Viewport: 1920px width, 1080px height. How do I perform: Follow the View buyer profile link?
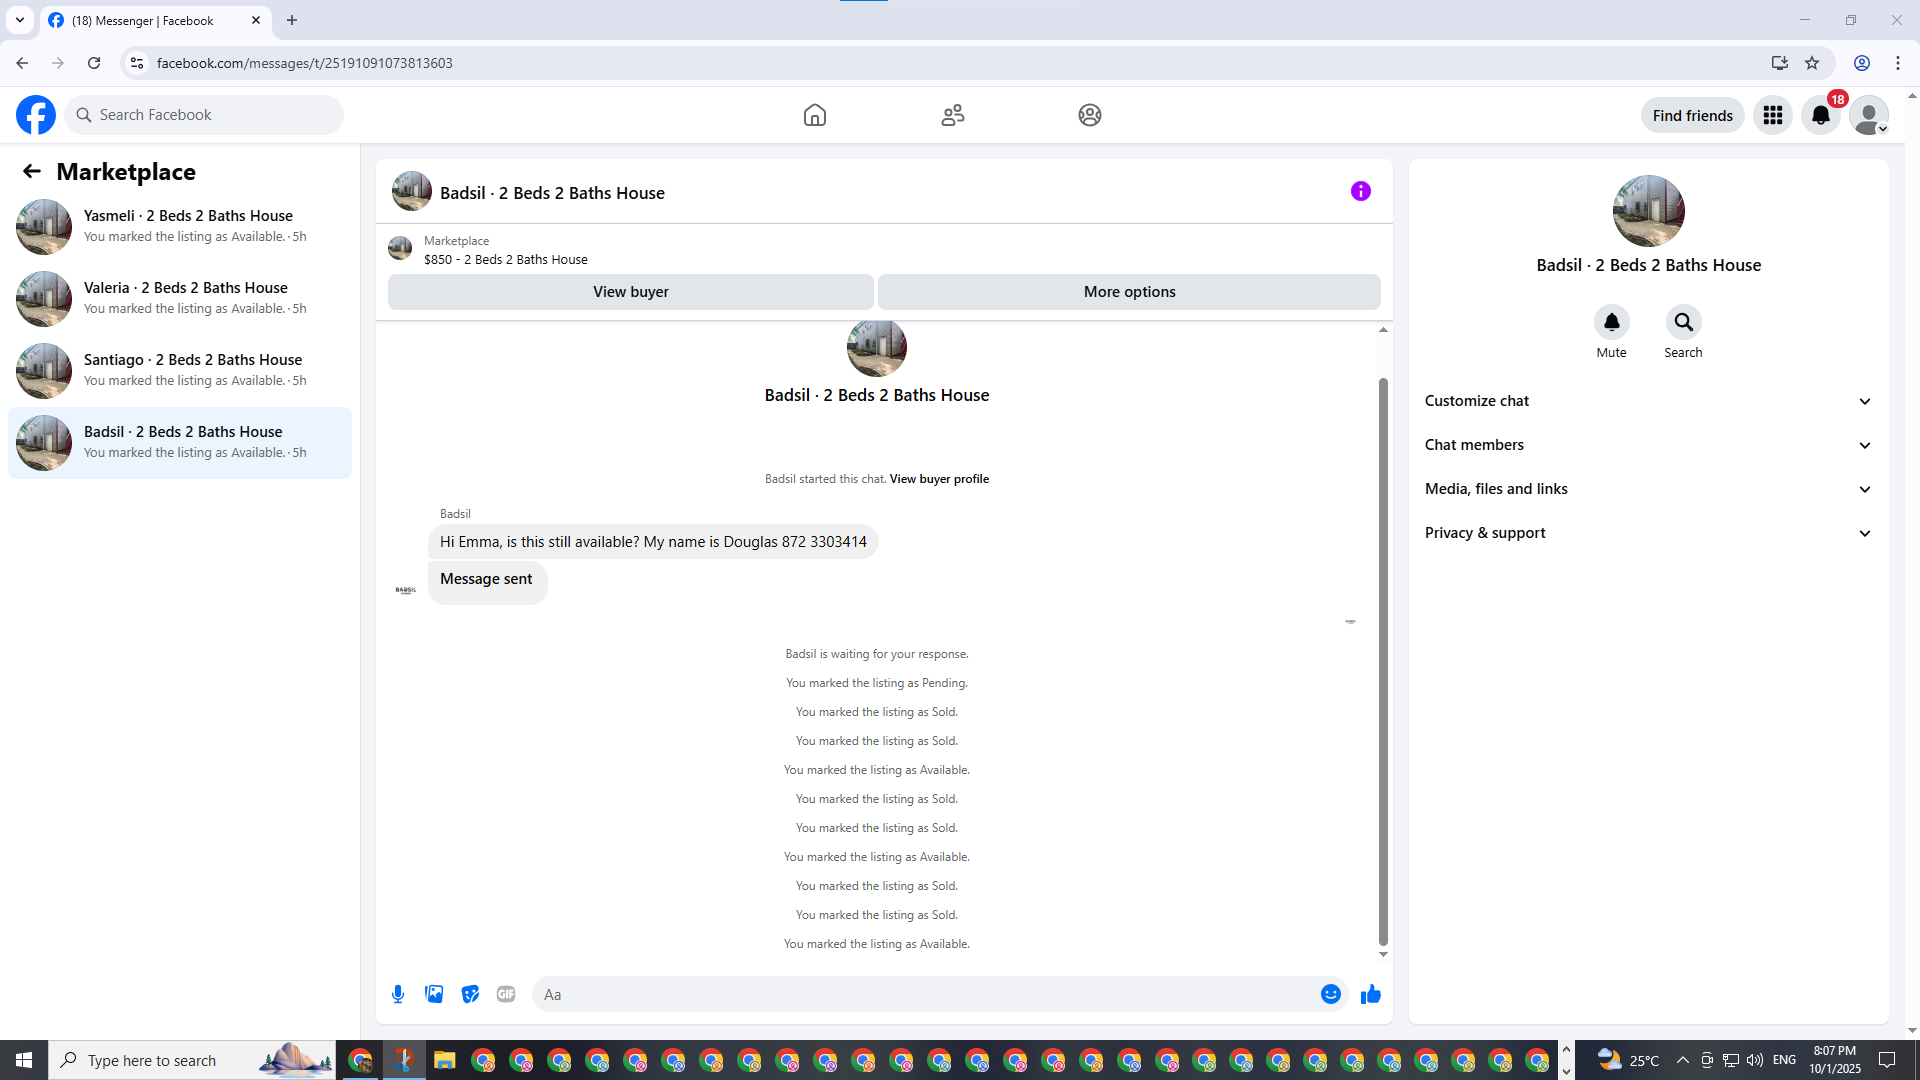coord(939,479)
